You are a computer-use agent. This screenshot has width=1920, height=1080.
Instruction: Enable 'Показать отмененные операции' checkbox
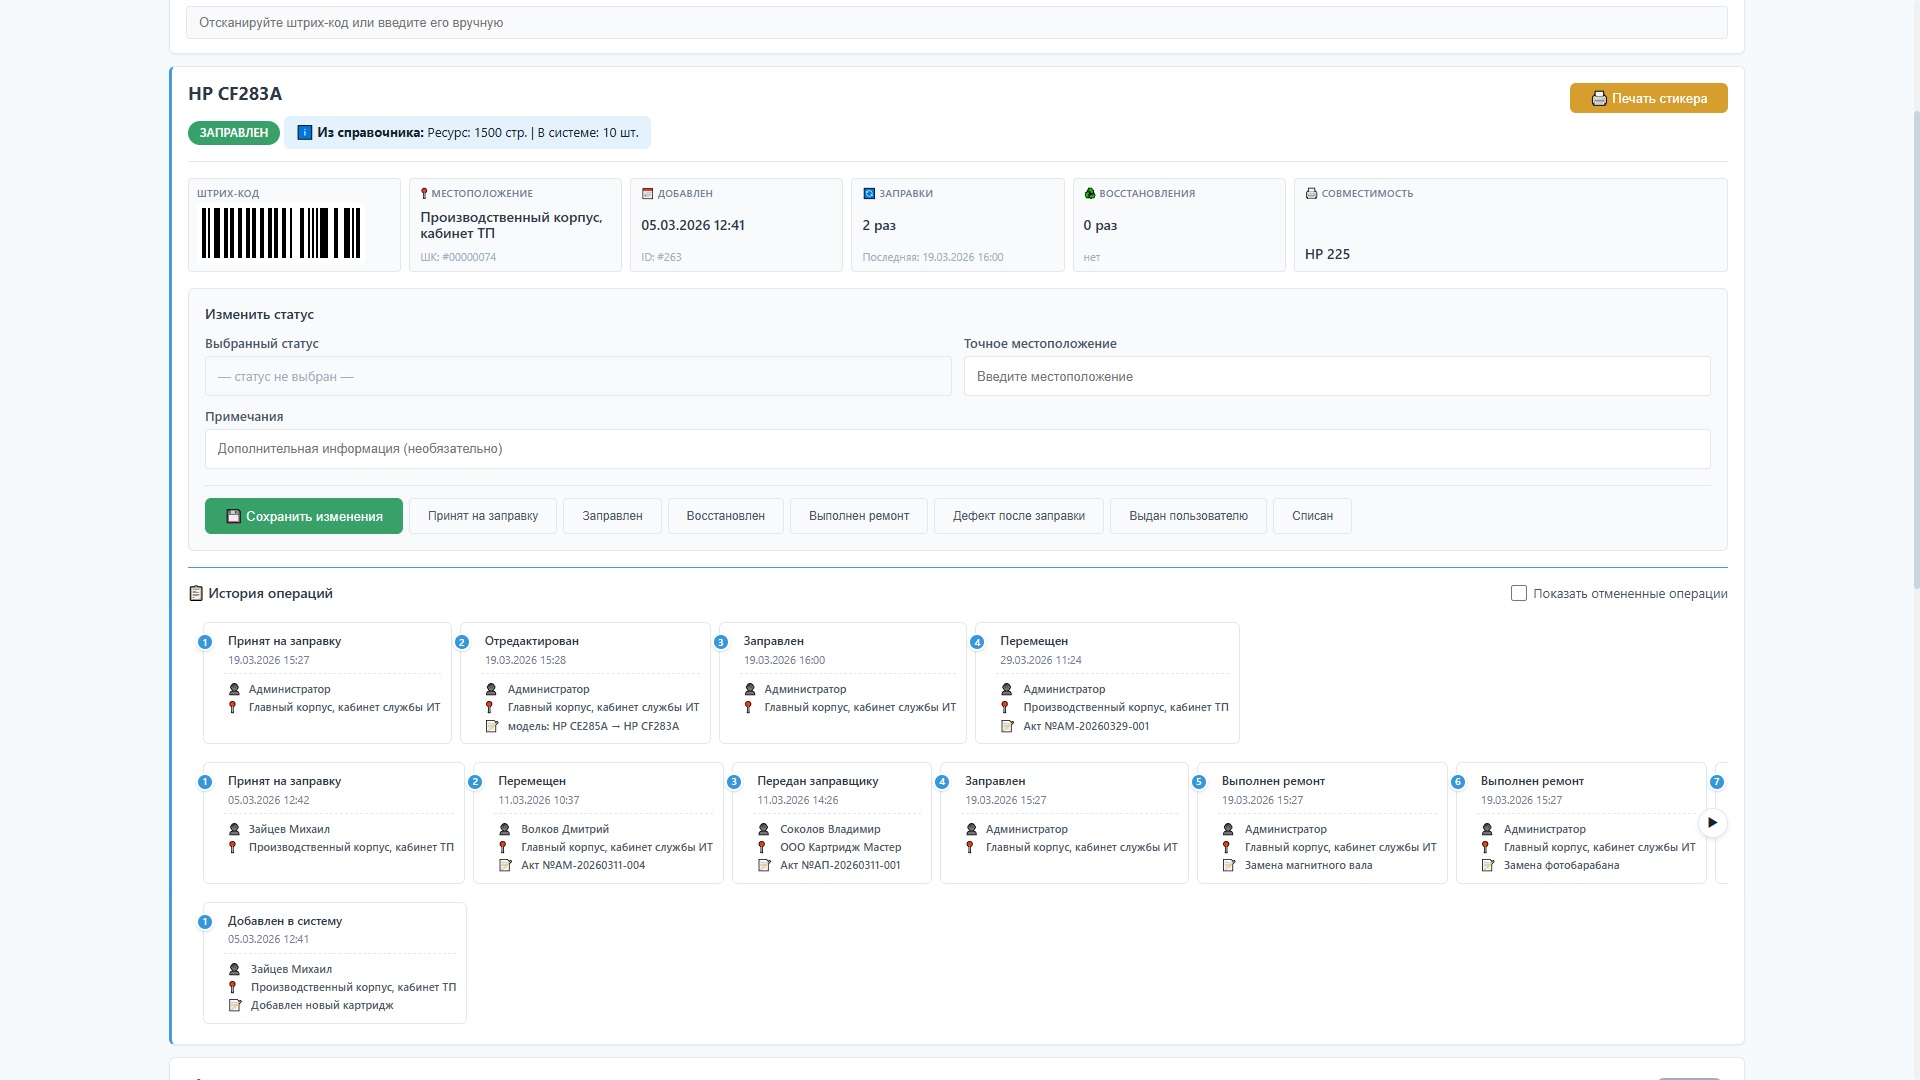coord(1519,593)
